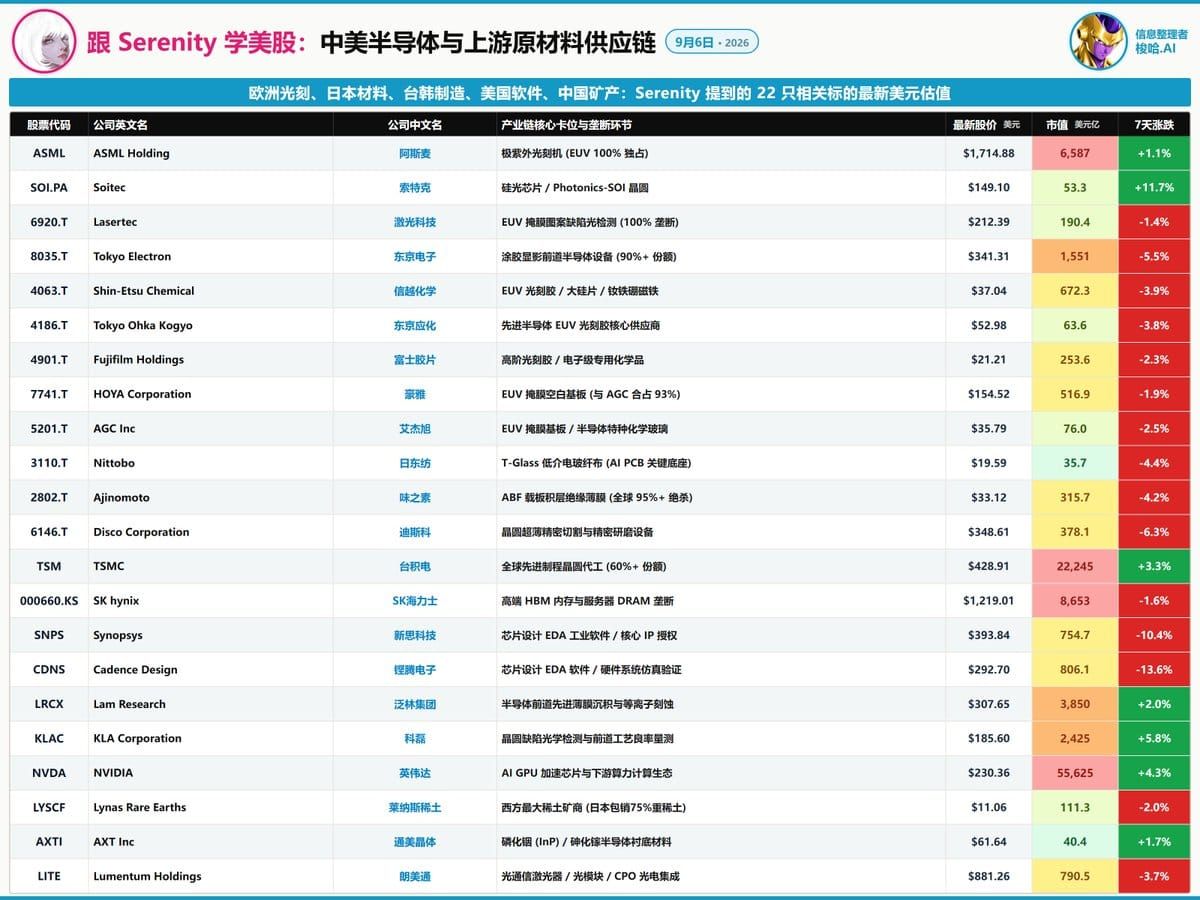Click the $881.26 LITE price
The height and width of the screenshot is (900, 1200).
989,877
